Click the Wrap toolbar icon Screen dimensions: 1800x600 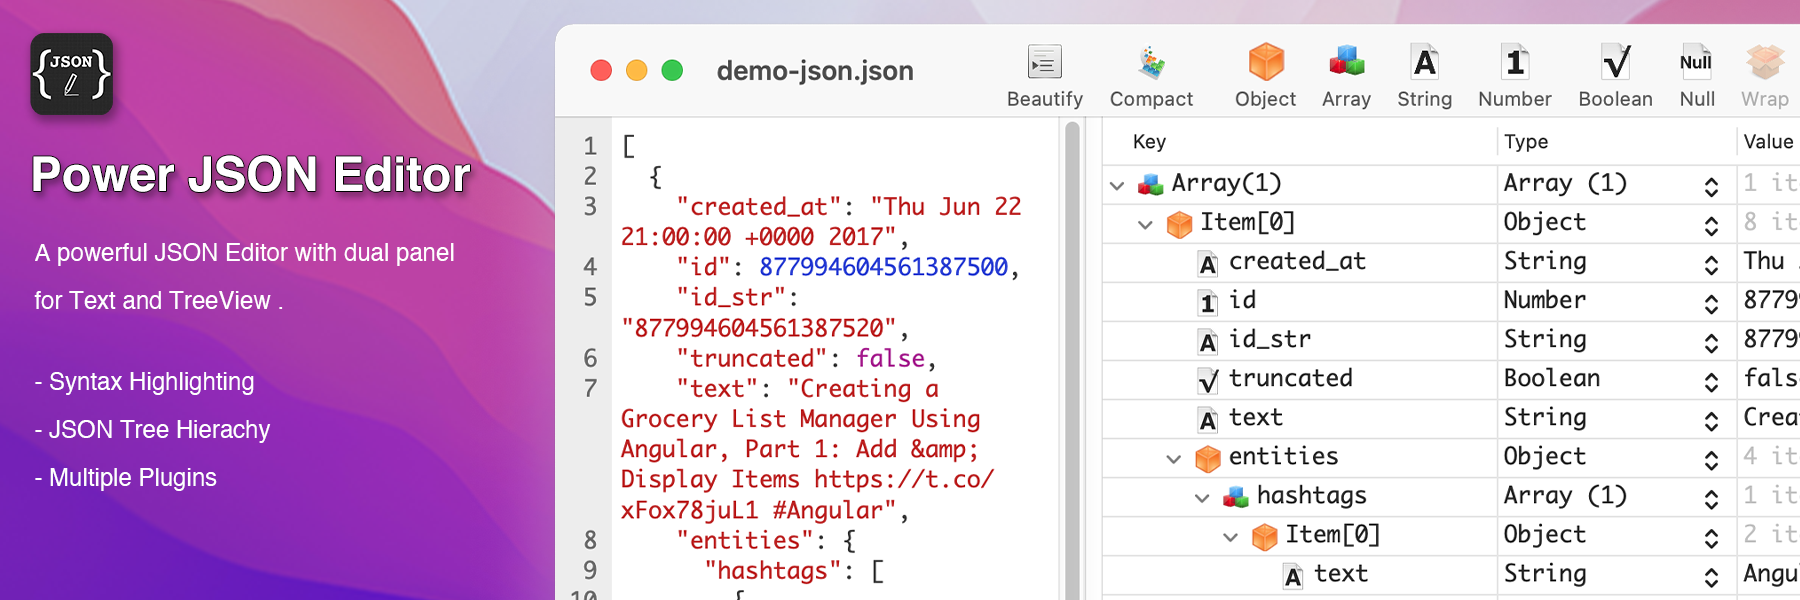1764,62
